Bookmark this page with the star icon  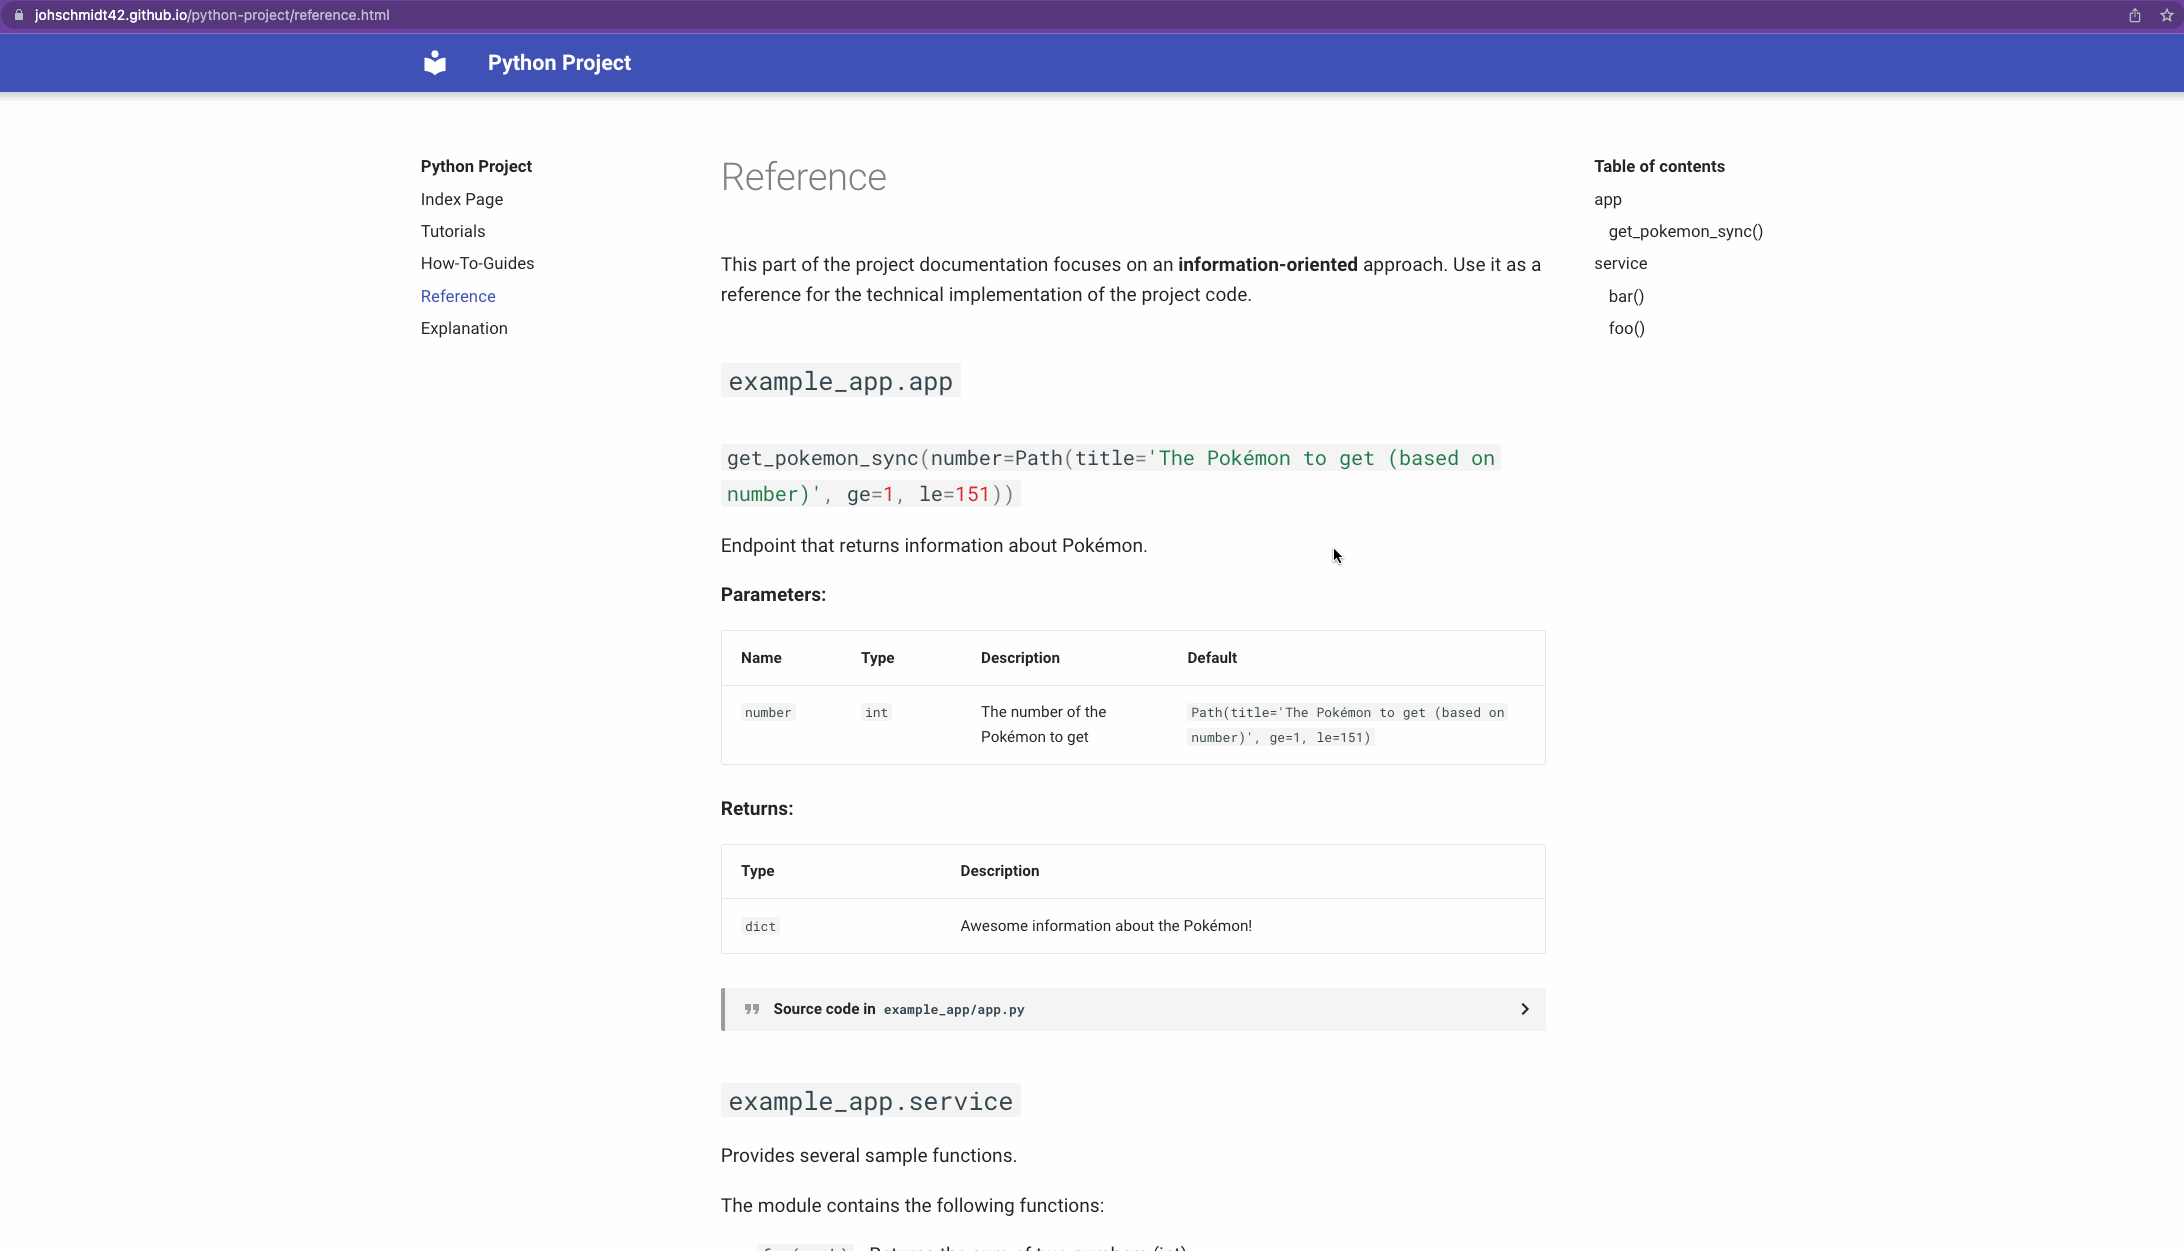[2165, 15]
